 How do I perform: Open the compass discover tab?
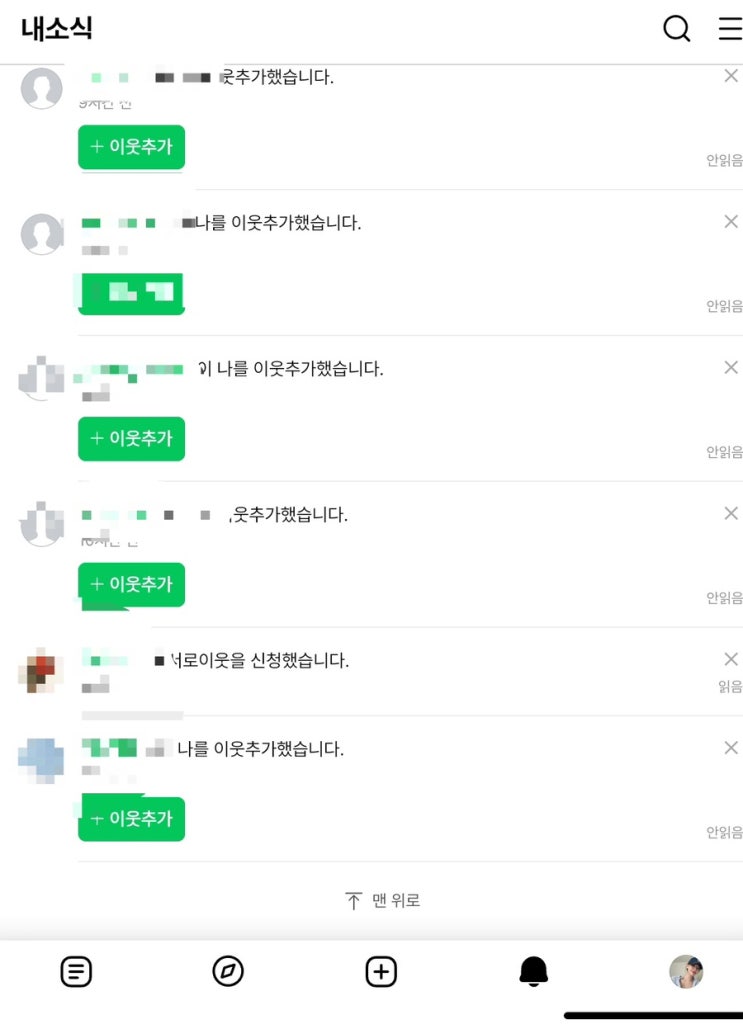[228, 971]
